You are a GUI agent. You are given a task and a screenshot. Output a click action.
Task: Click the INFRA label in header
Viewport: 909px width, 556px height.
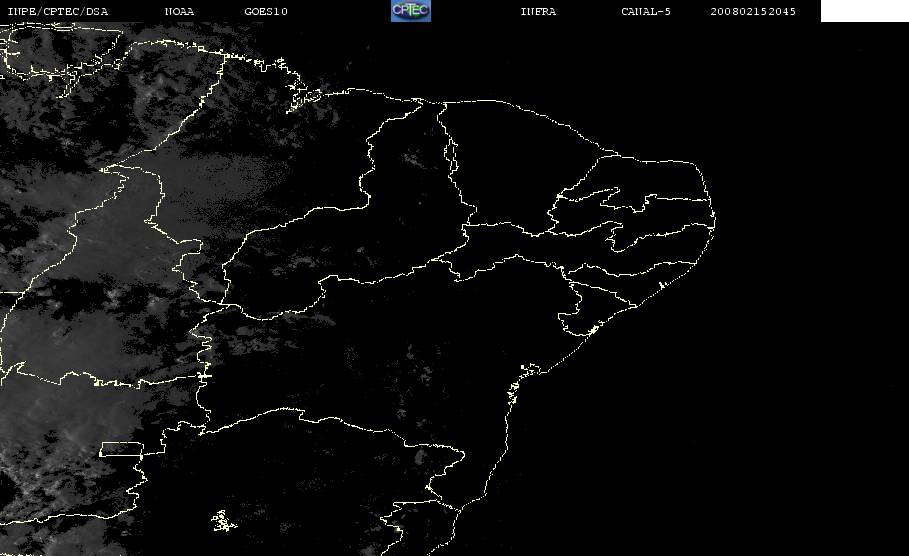coord(538,11)
